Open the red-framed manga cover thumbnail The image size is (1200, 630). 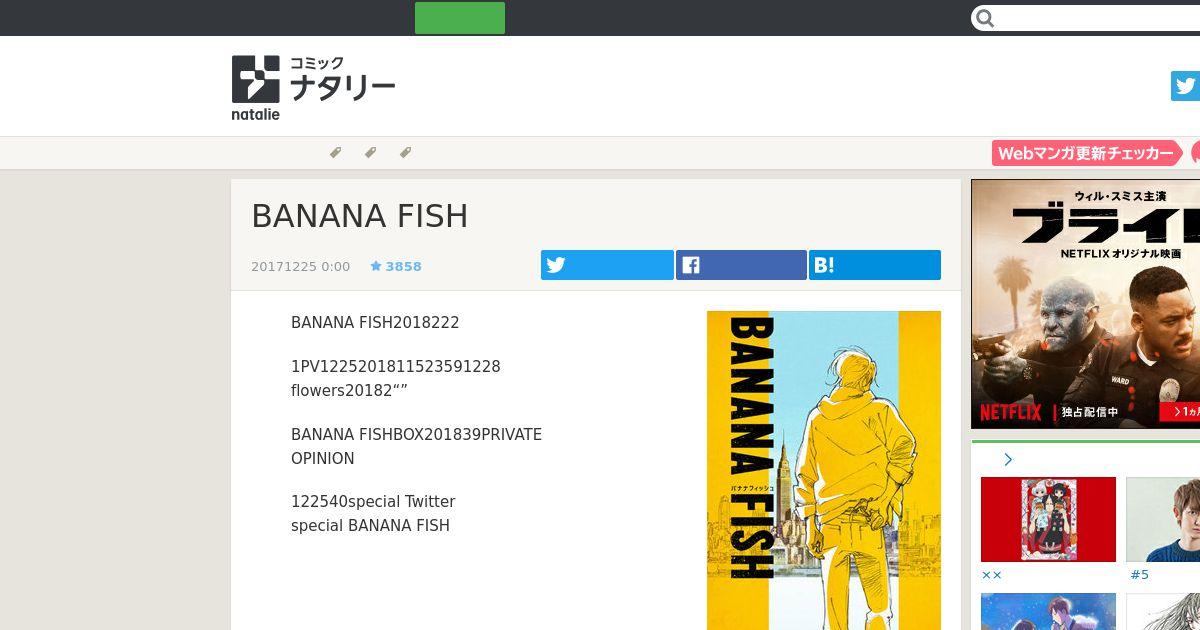click(1048, 519)
